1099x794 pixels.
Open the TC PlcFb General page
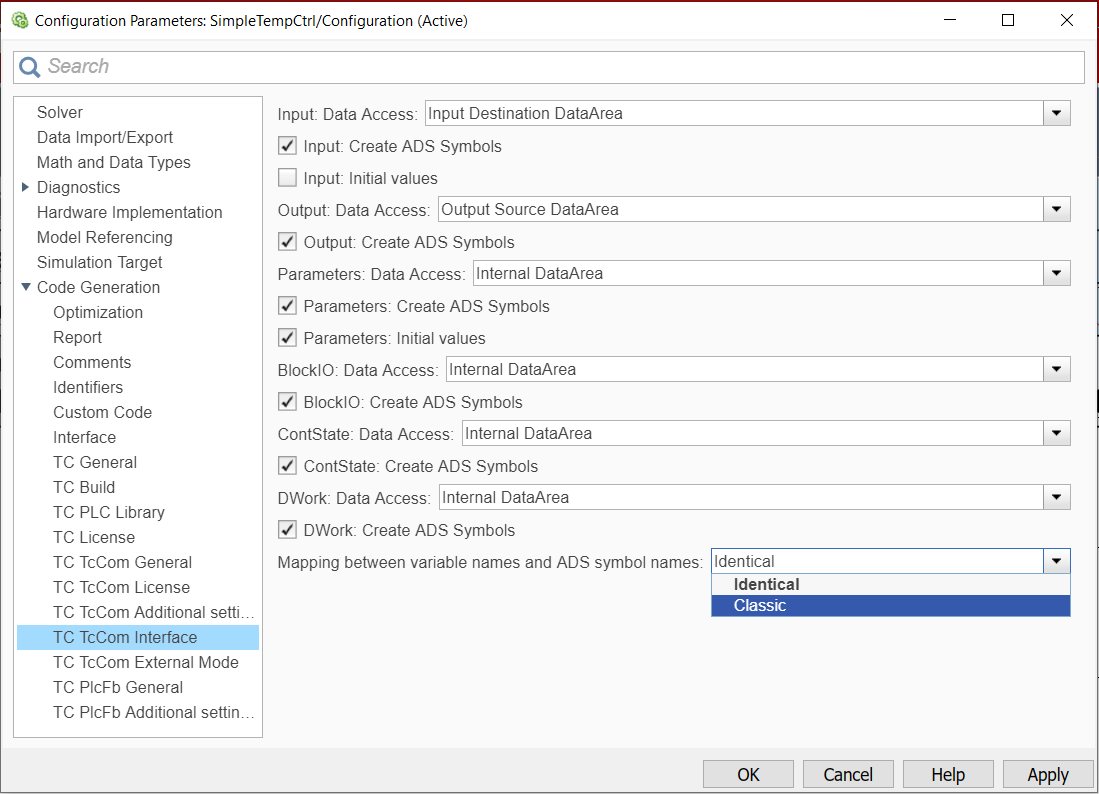(x=118, y=687)
